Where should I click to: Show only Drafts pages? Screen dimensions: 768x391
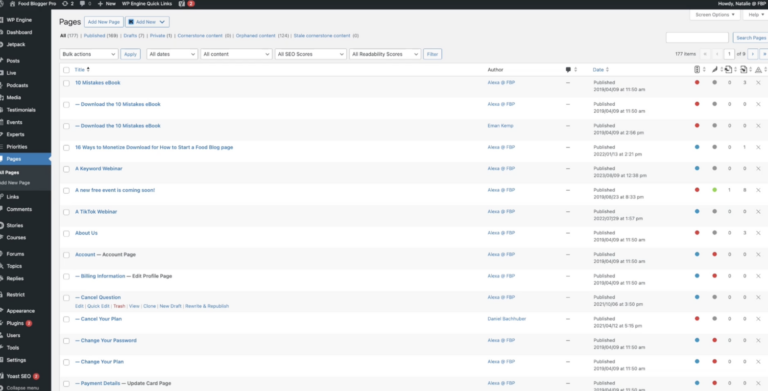pos(130,36)
